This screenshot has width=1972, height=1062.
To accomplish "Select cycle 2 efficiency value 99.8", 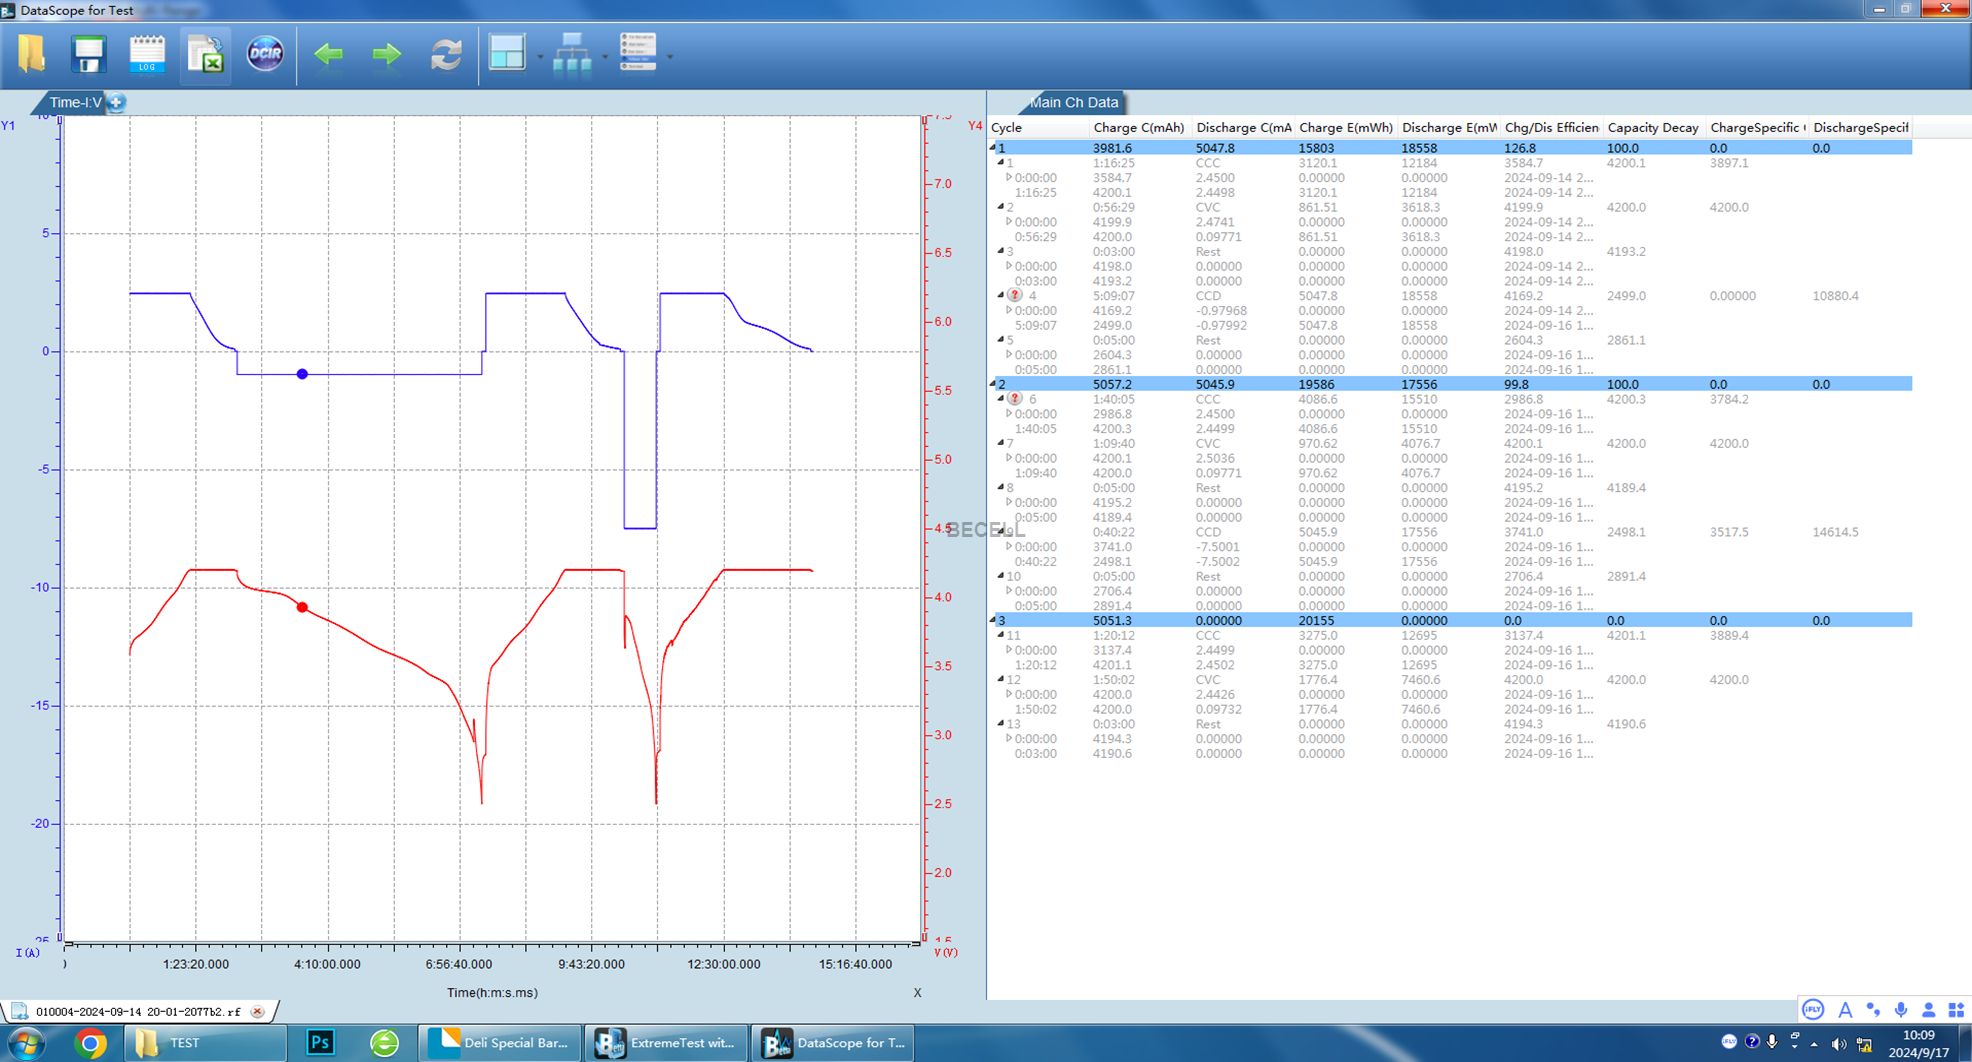I will point(1516,384).
